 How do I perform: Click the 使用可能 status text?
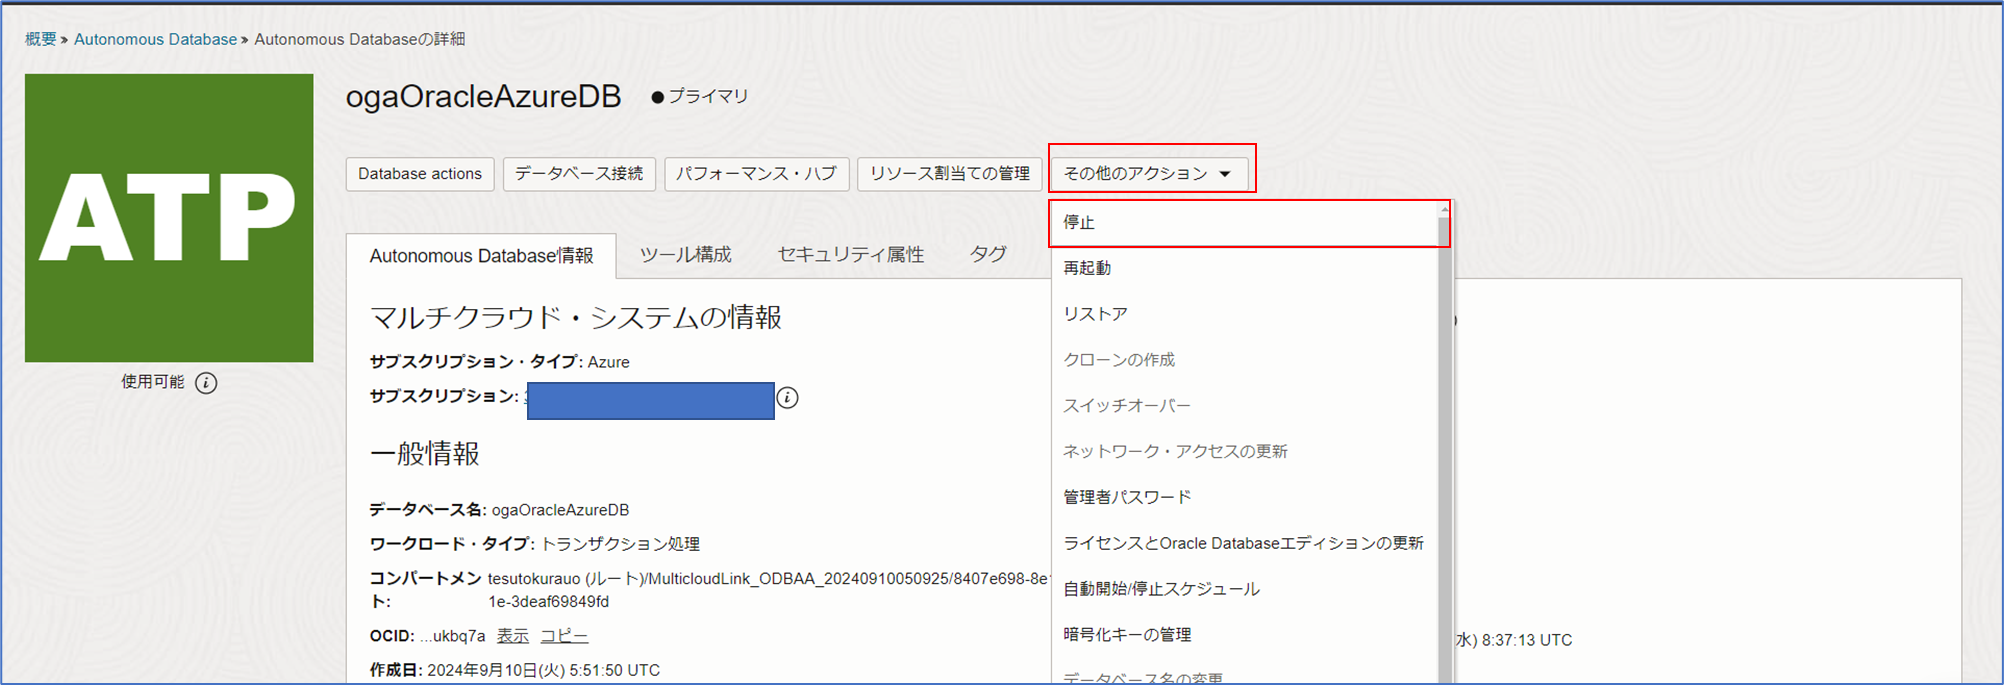pos(153,382)
